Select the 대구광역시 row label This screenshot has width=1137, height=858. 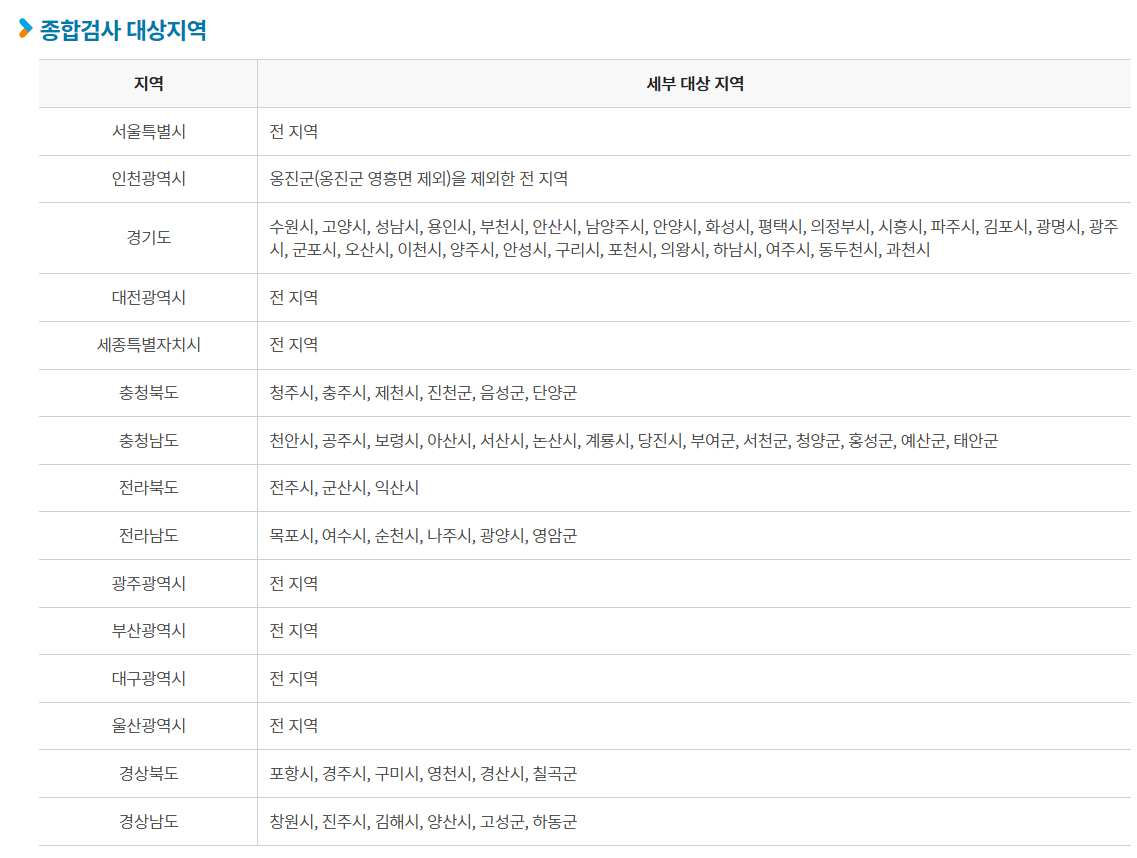click(149, 678)
